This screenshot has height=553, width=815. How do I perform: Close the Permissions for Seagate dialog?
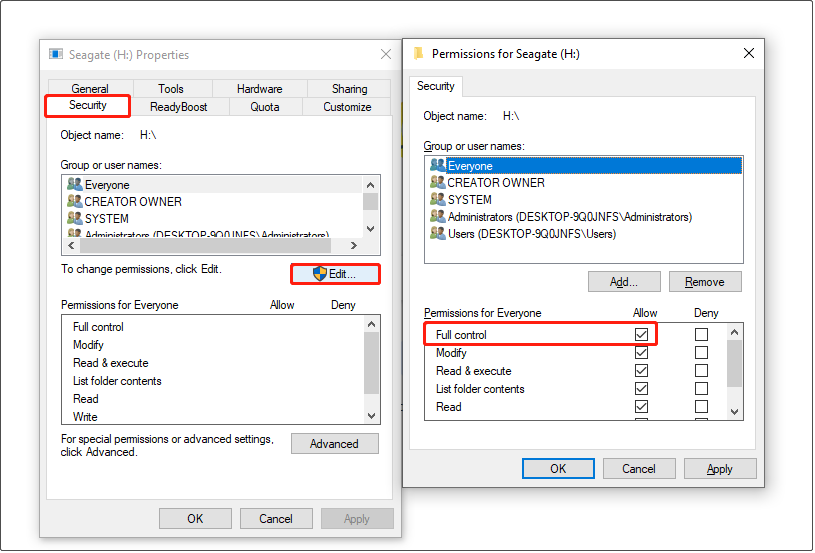(748, 53)
